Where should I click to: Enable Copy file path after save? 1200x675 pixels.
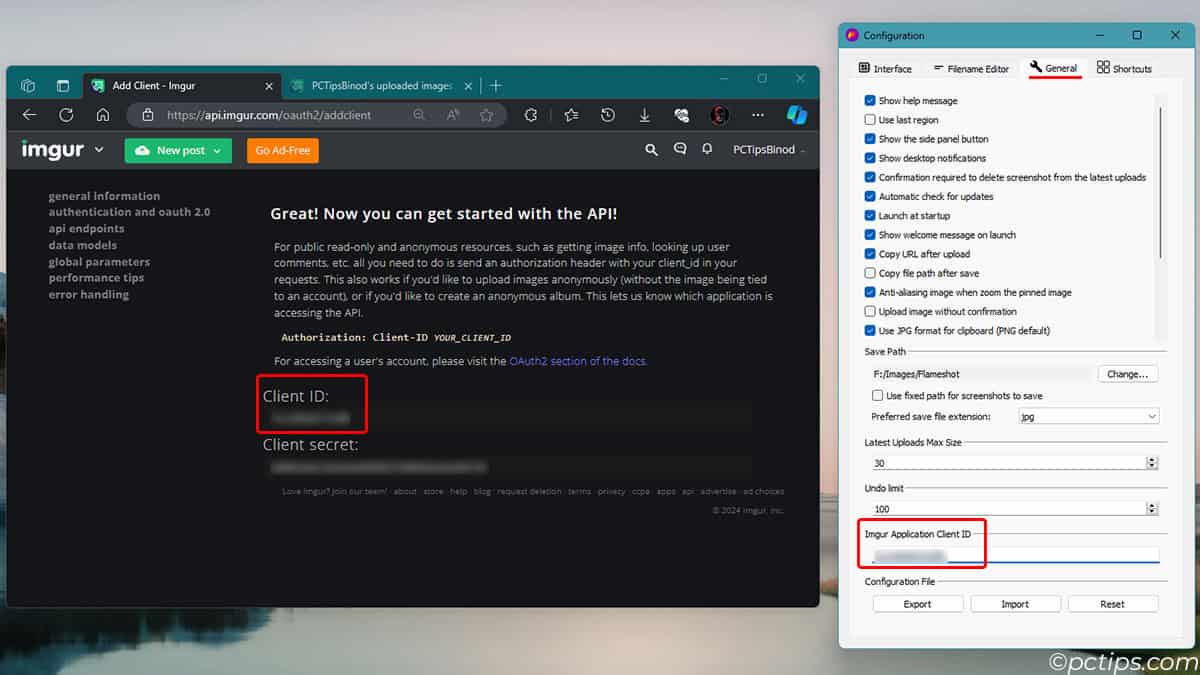(x=870, y=272)
